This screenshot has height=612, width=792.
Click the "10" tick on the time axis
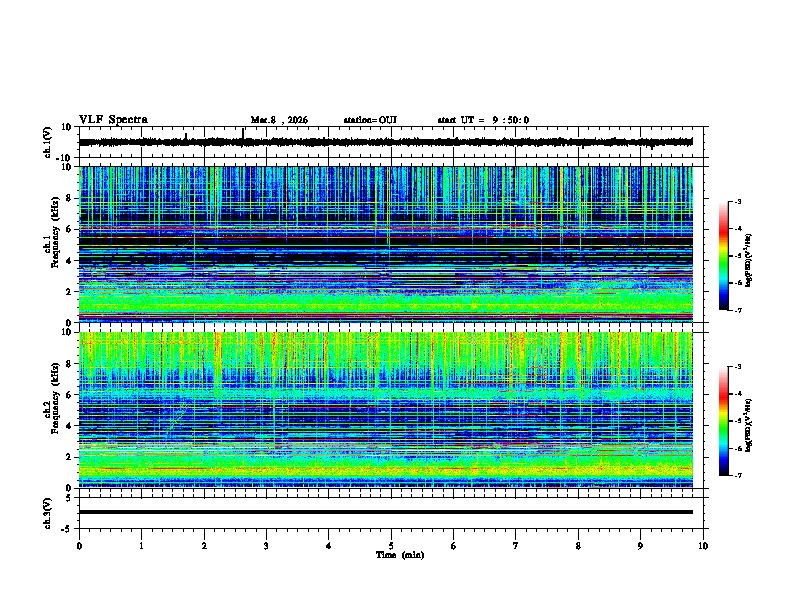(703, 546)
